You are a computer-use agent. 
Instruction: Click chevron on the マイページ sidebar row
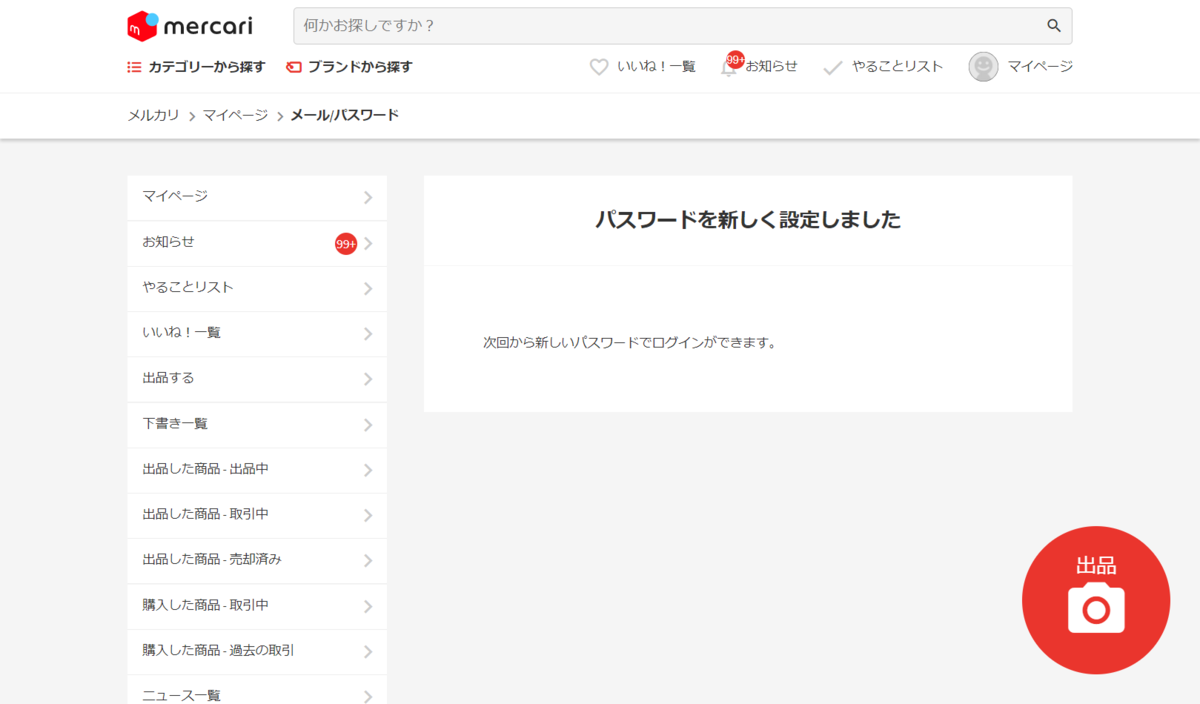coord(368,198)
